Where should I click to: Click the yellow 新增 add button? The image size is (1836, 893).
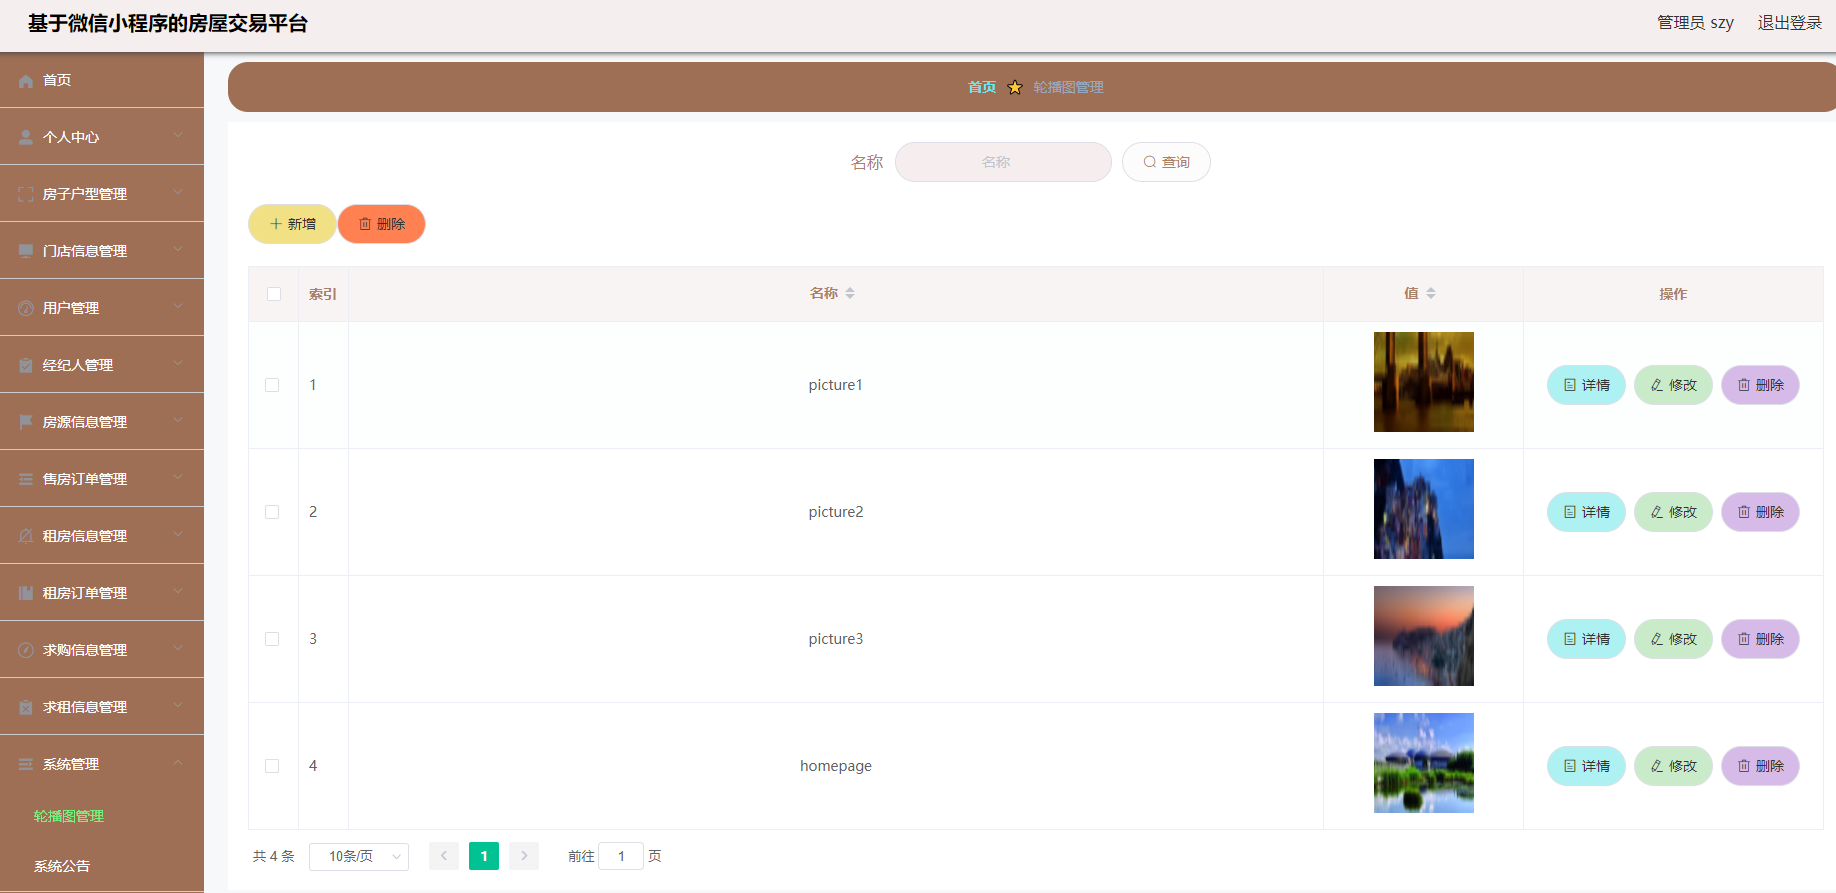click(x=292, y=224)
